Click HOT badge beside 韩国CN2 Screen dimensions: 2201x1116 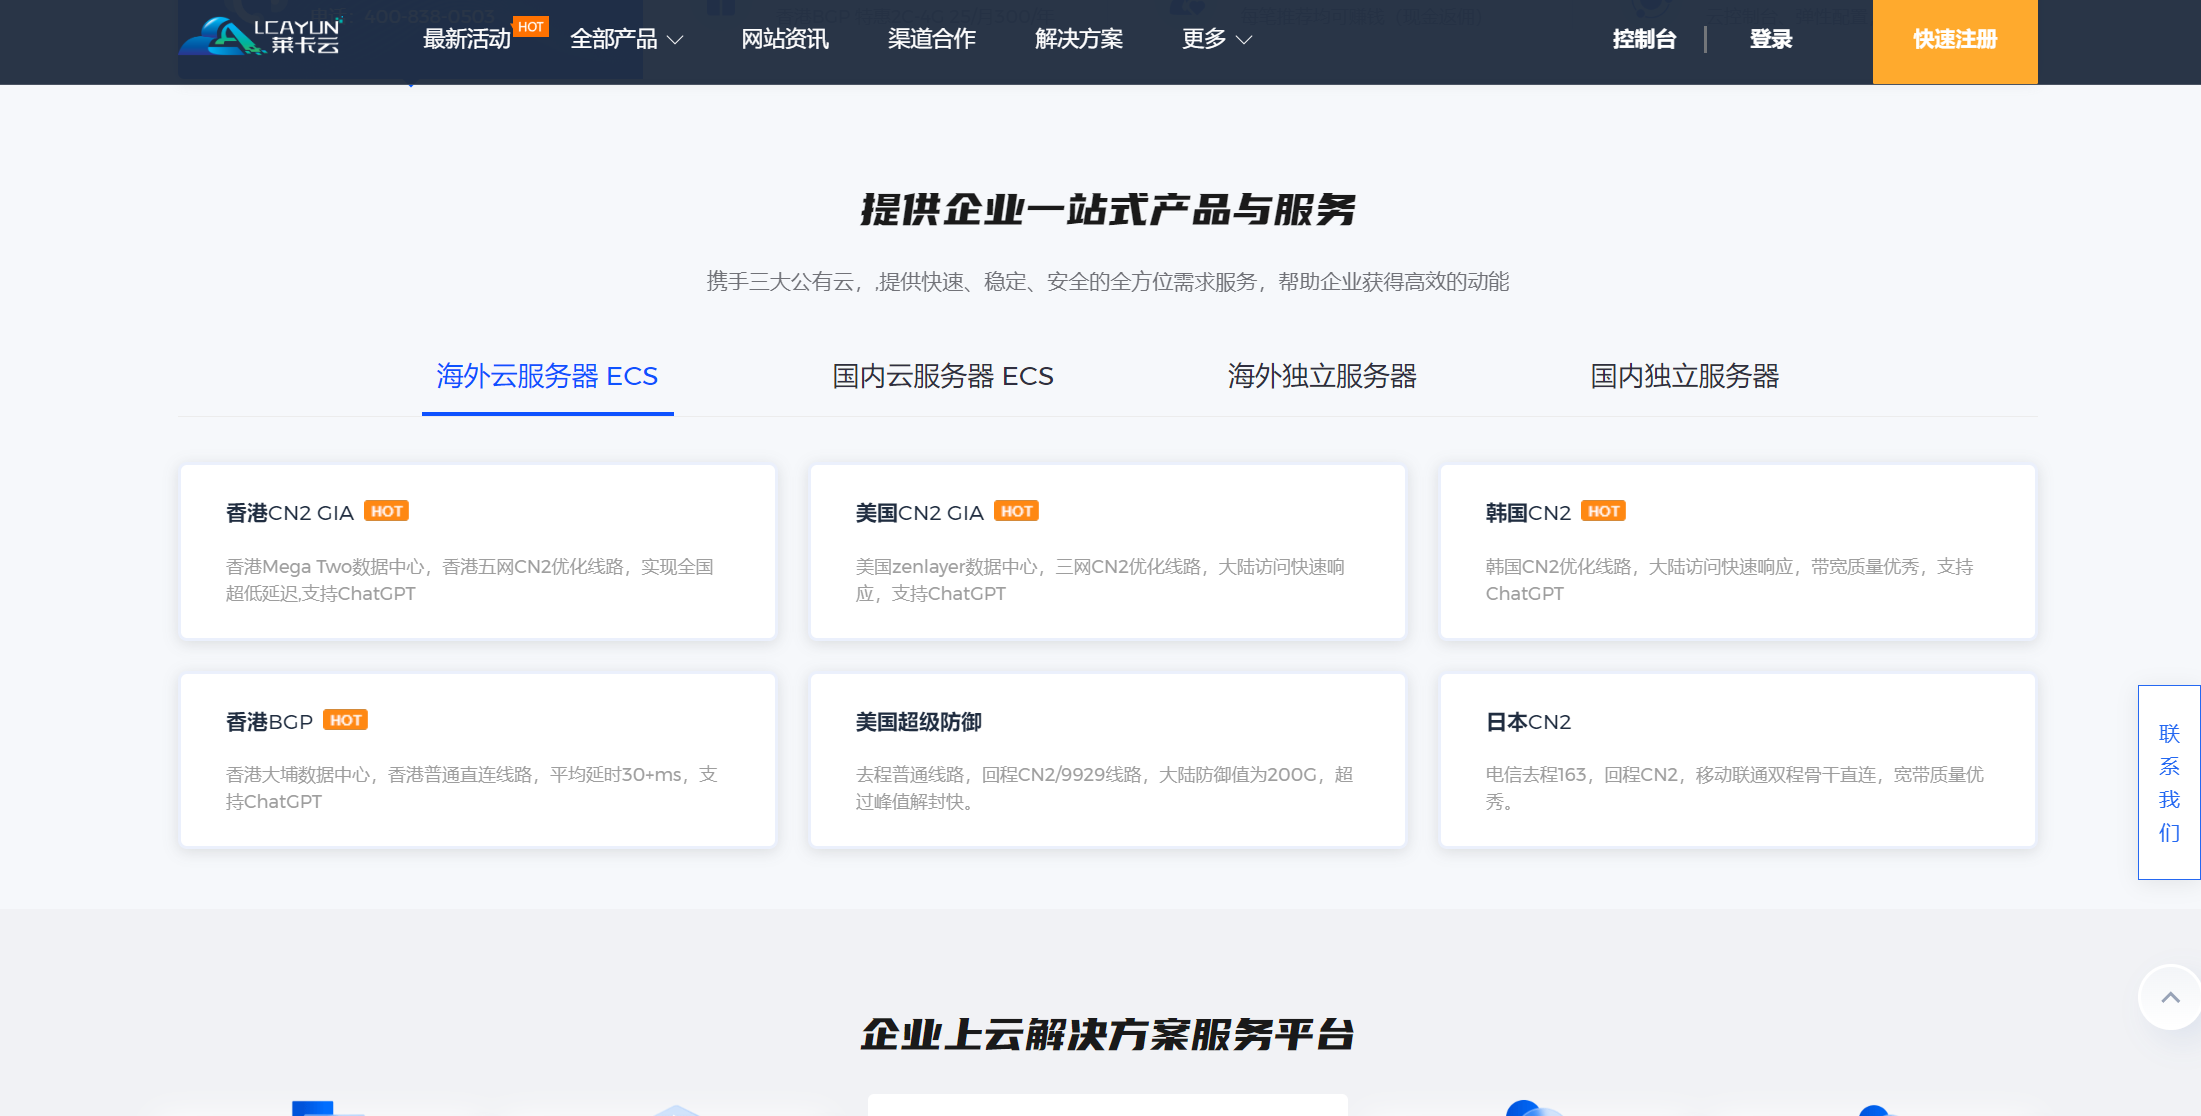pyautogui.click(x=1603, y=511)
